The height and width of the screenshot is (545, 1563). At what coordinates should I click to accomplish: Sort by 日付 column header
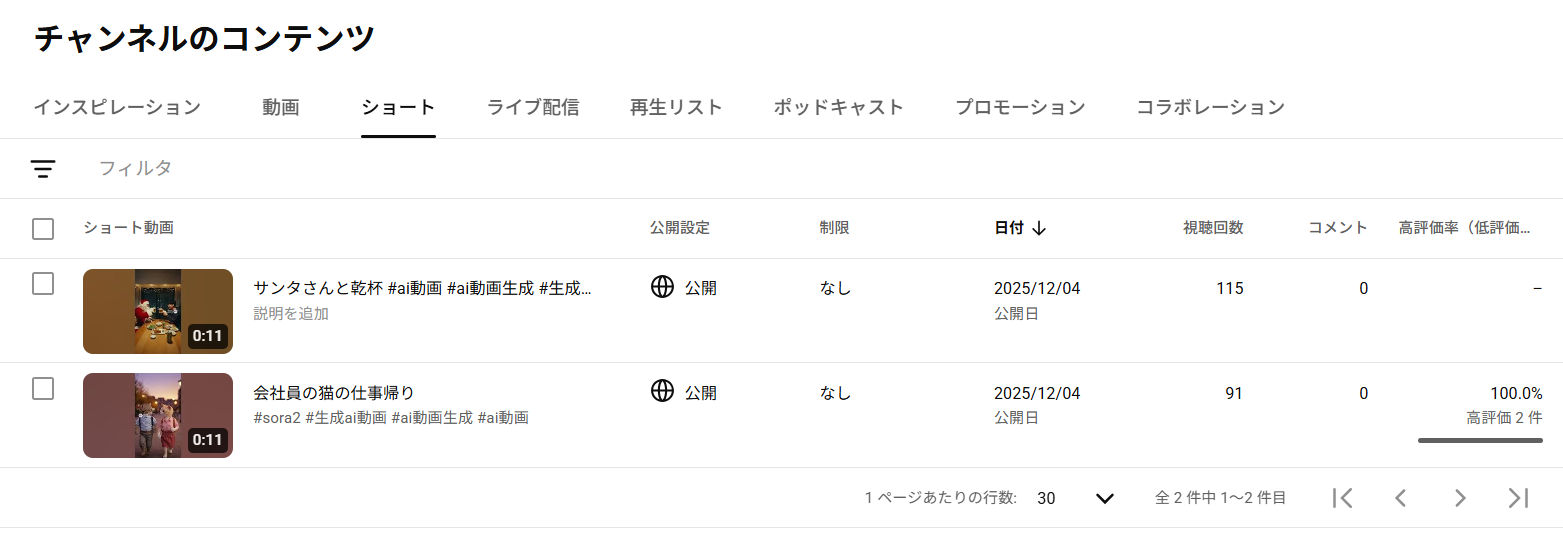tap(1009, 228)
